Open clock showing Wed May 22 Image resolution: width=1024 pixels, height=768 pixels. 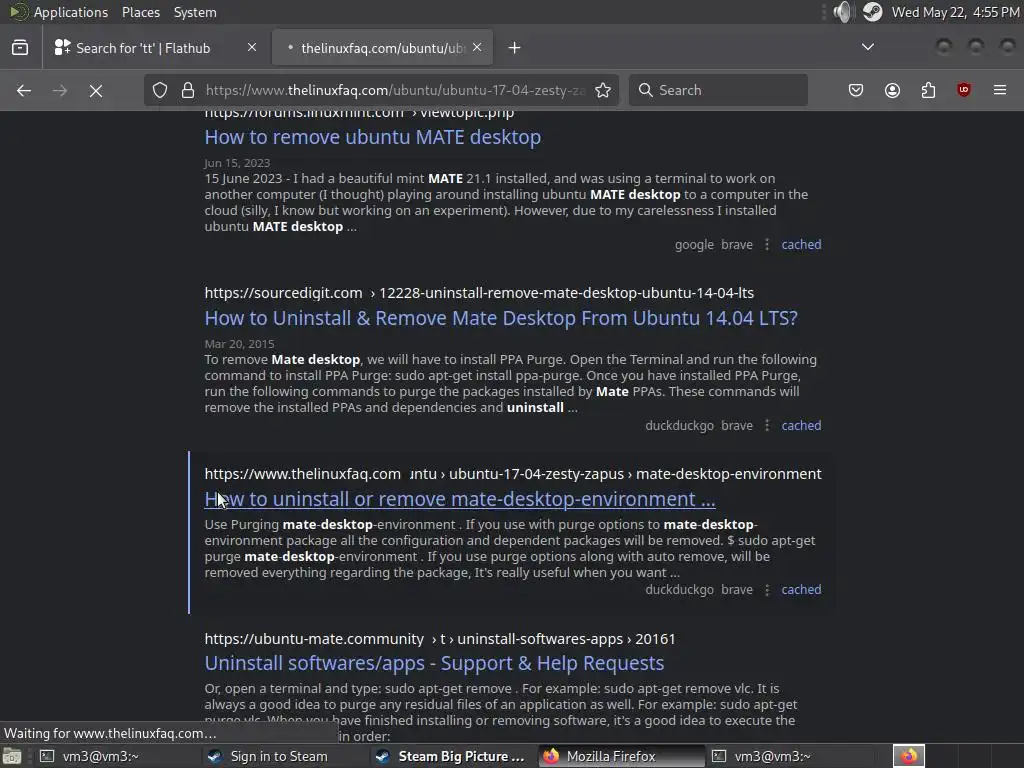[955, 12]
